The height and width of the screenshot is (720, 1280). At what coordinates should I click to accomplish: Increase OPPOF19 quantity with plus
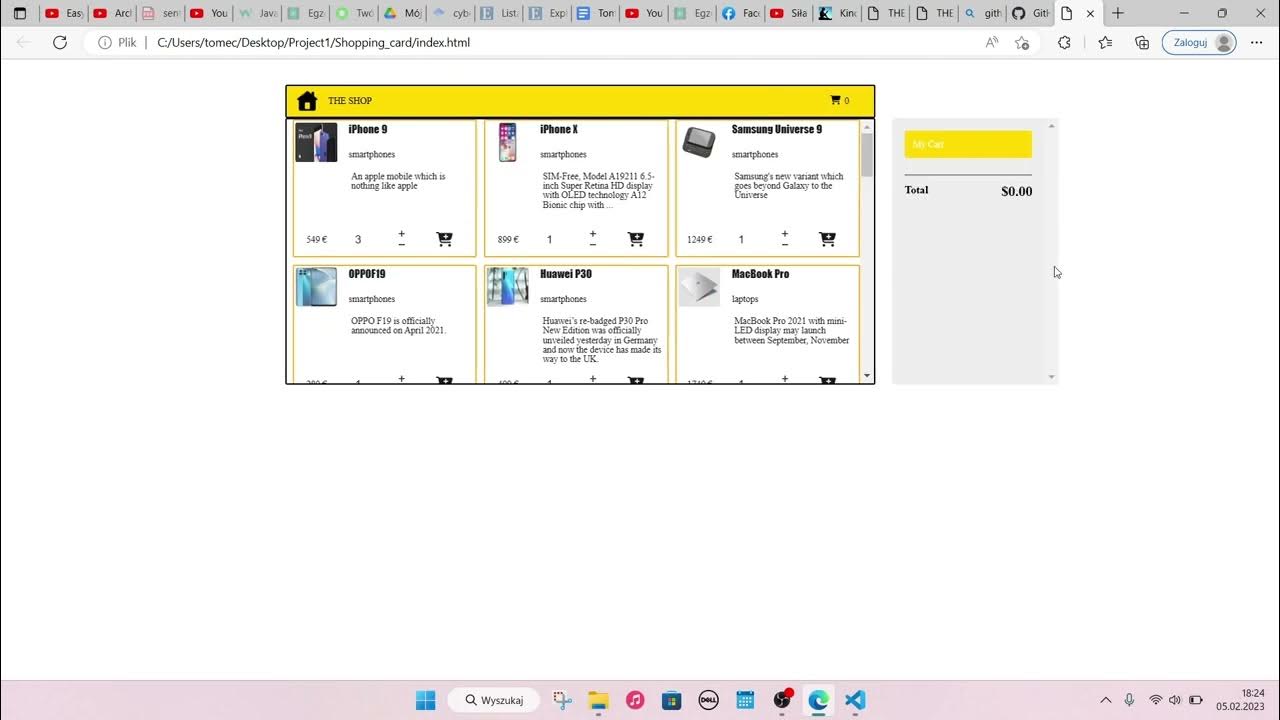pos(402,379)
